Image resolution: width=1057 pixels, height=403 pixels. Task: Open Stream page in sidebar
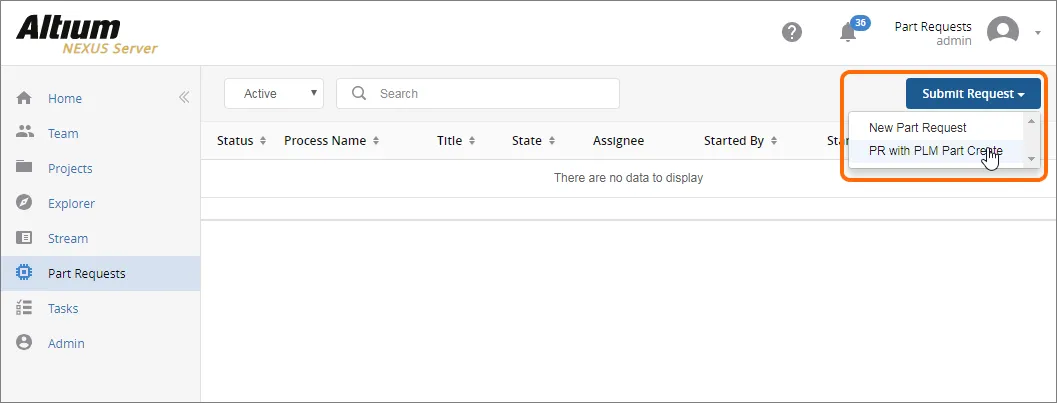pos(67,239)
